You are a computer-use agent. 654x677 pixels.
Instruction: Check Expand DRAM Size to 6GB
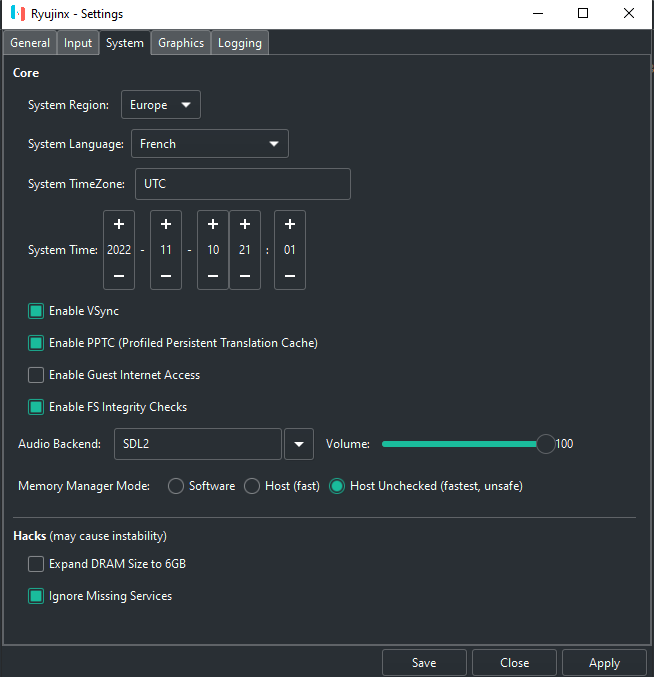(36, 564)
